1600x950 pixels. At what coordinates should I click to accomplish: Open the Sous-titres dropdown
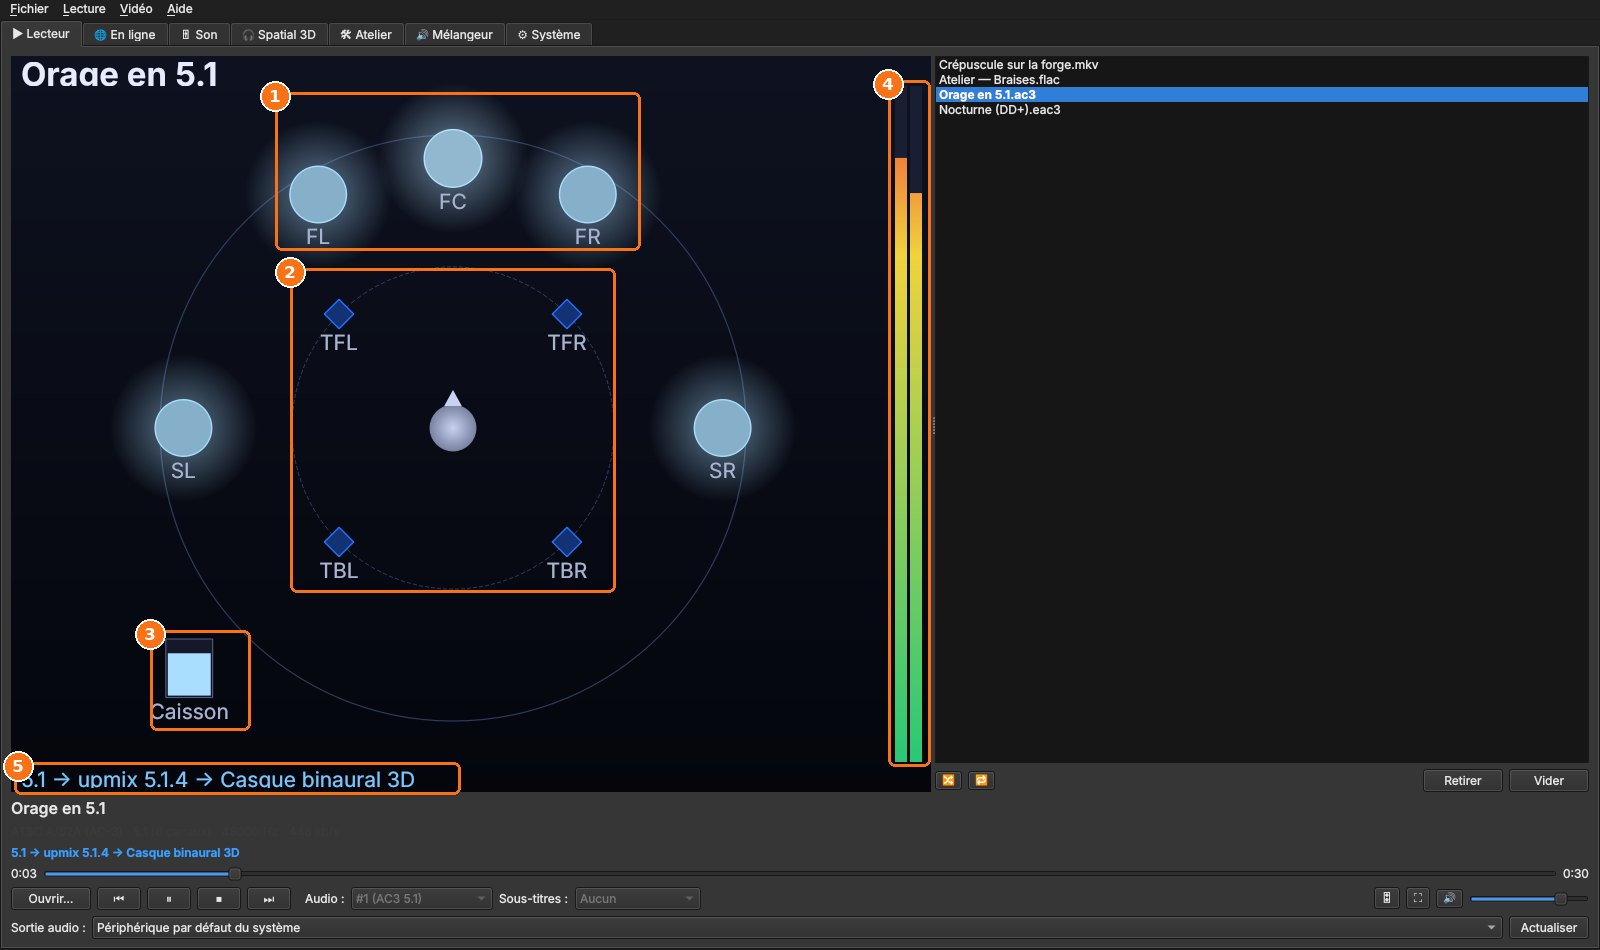click(637, 899)
